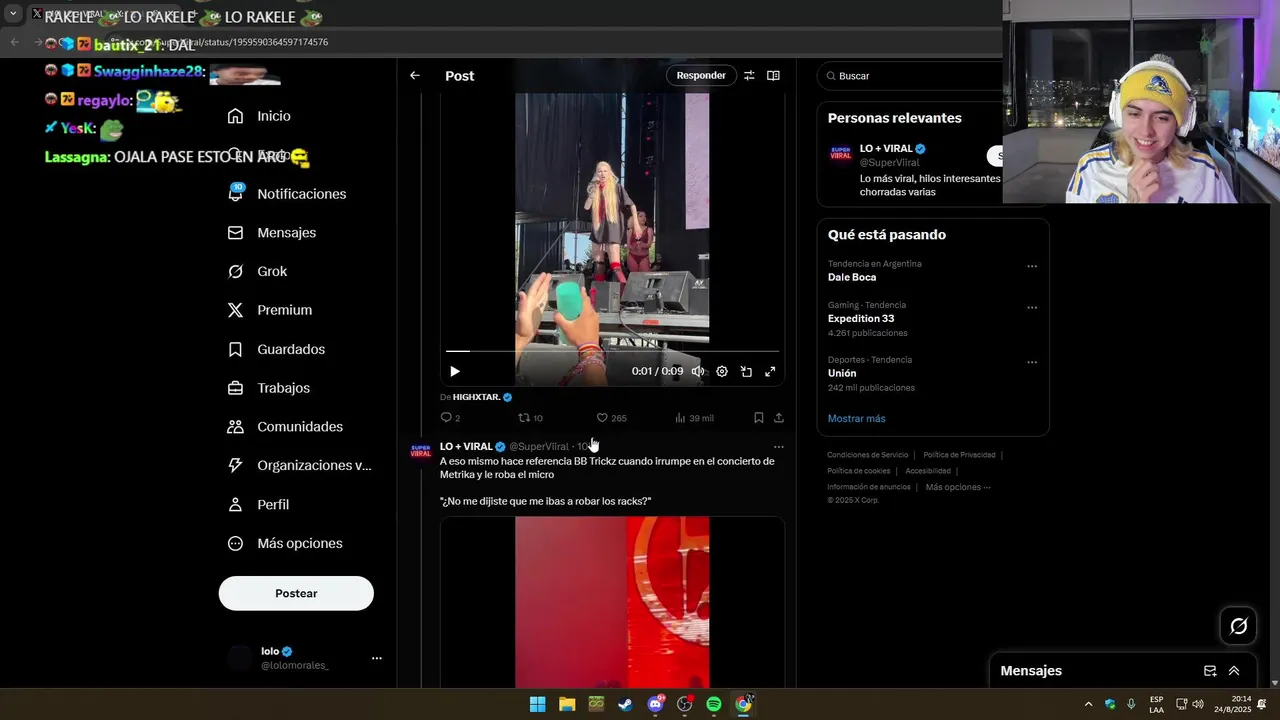The height and width of the screenshot is (720, 1280).
Task: View post analytics showing 39 mil
Action: 694,418
